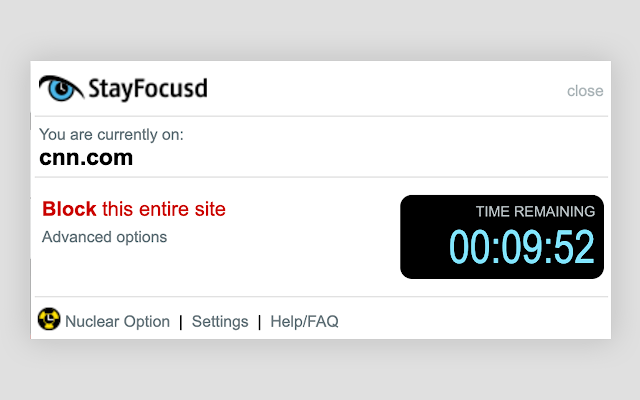Click separator between Settings and Help/FAQ
This screenshot has width=640, height=400.
coord(259,322)
